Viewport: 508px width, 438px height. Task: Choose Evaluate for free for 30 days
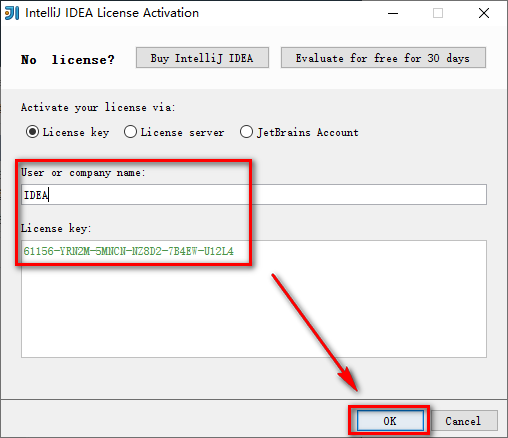pos(383,58)
